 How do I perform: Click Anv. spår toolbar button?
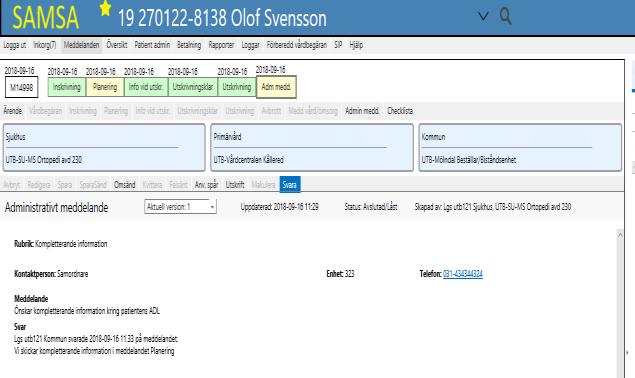point(206,185)
